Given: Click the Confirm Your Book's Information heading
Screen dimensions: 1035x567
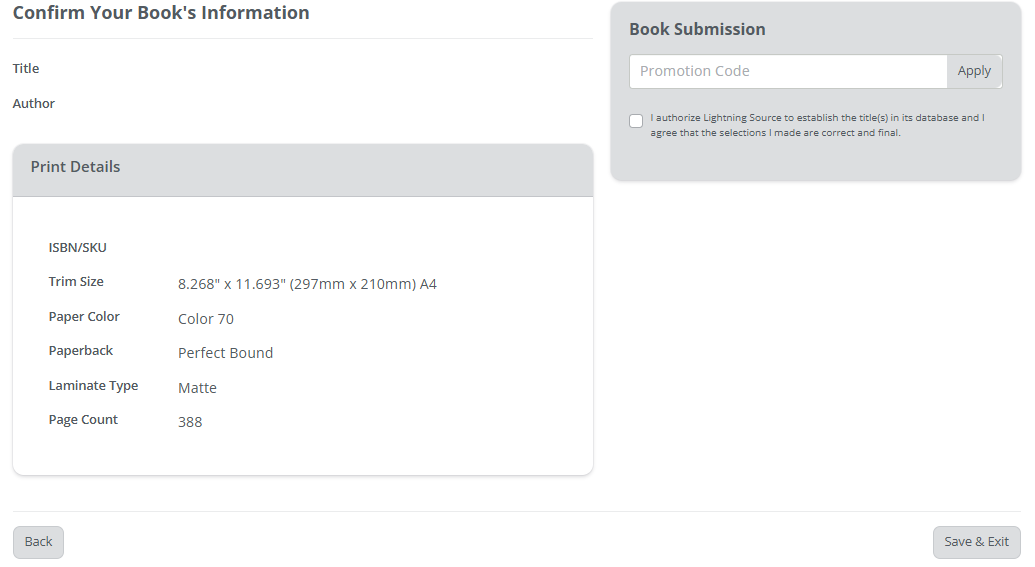Looking at the screenshot, I should [161, 13].
